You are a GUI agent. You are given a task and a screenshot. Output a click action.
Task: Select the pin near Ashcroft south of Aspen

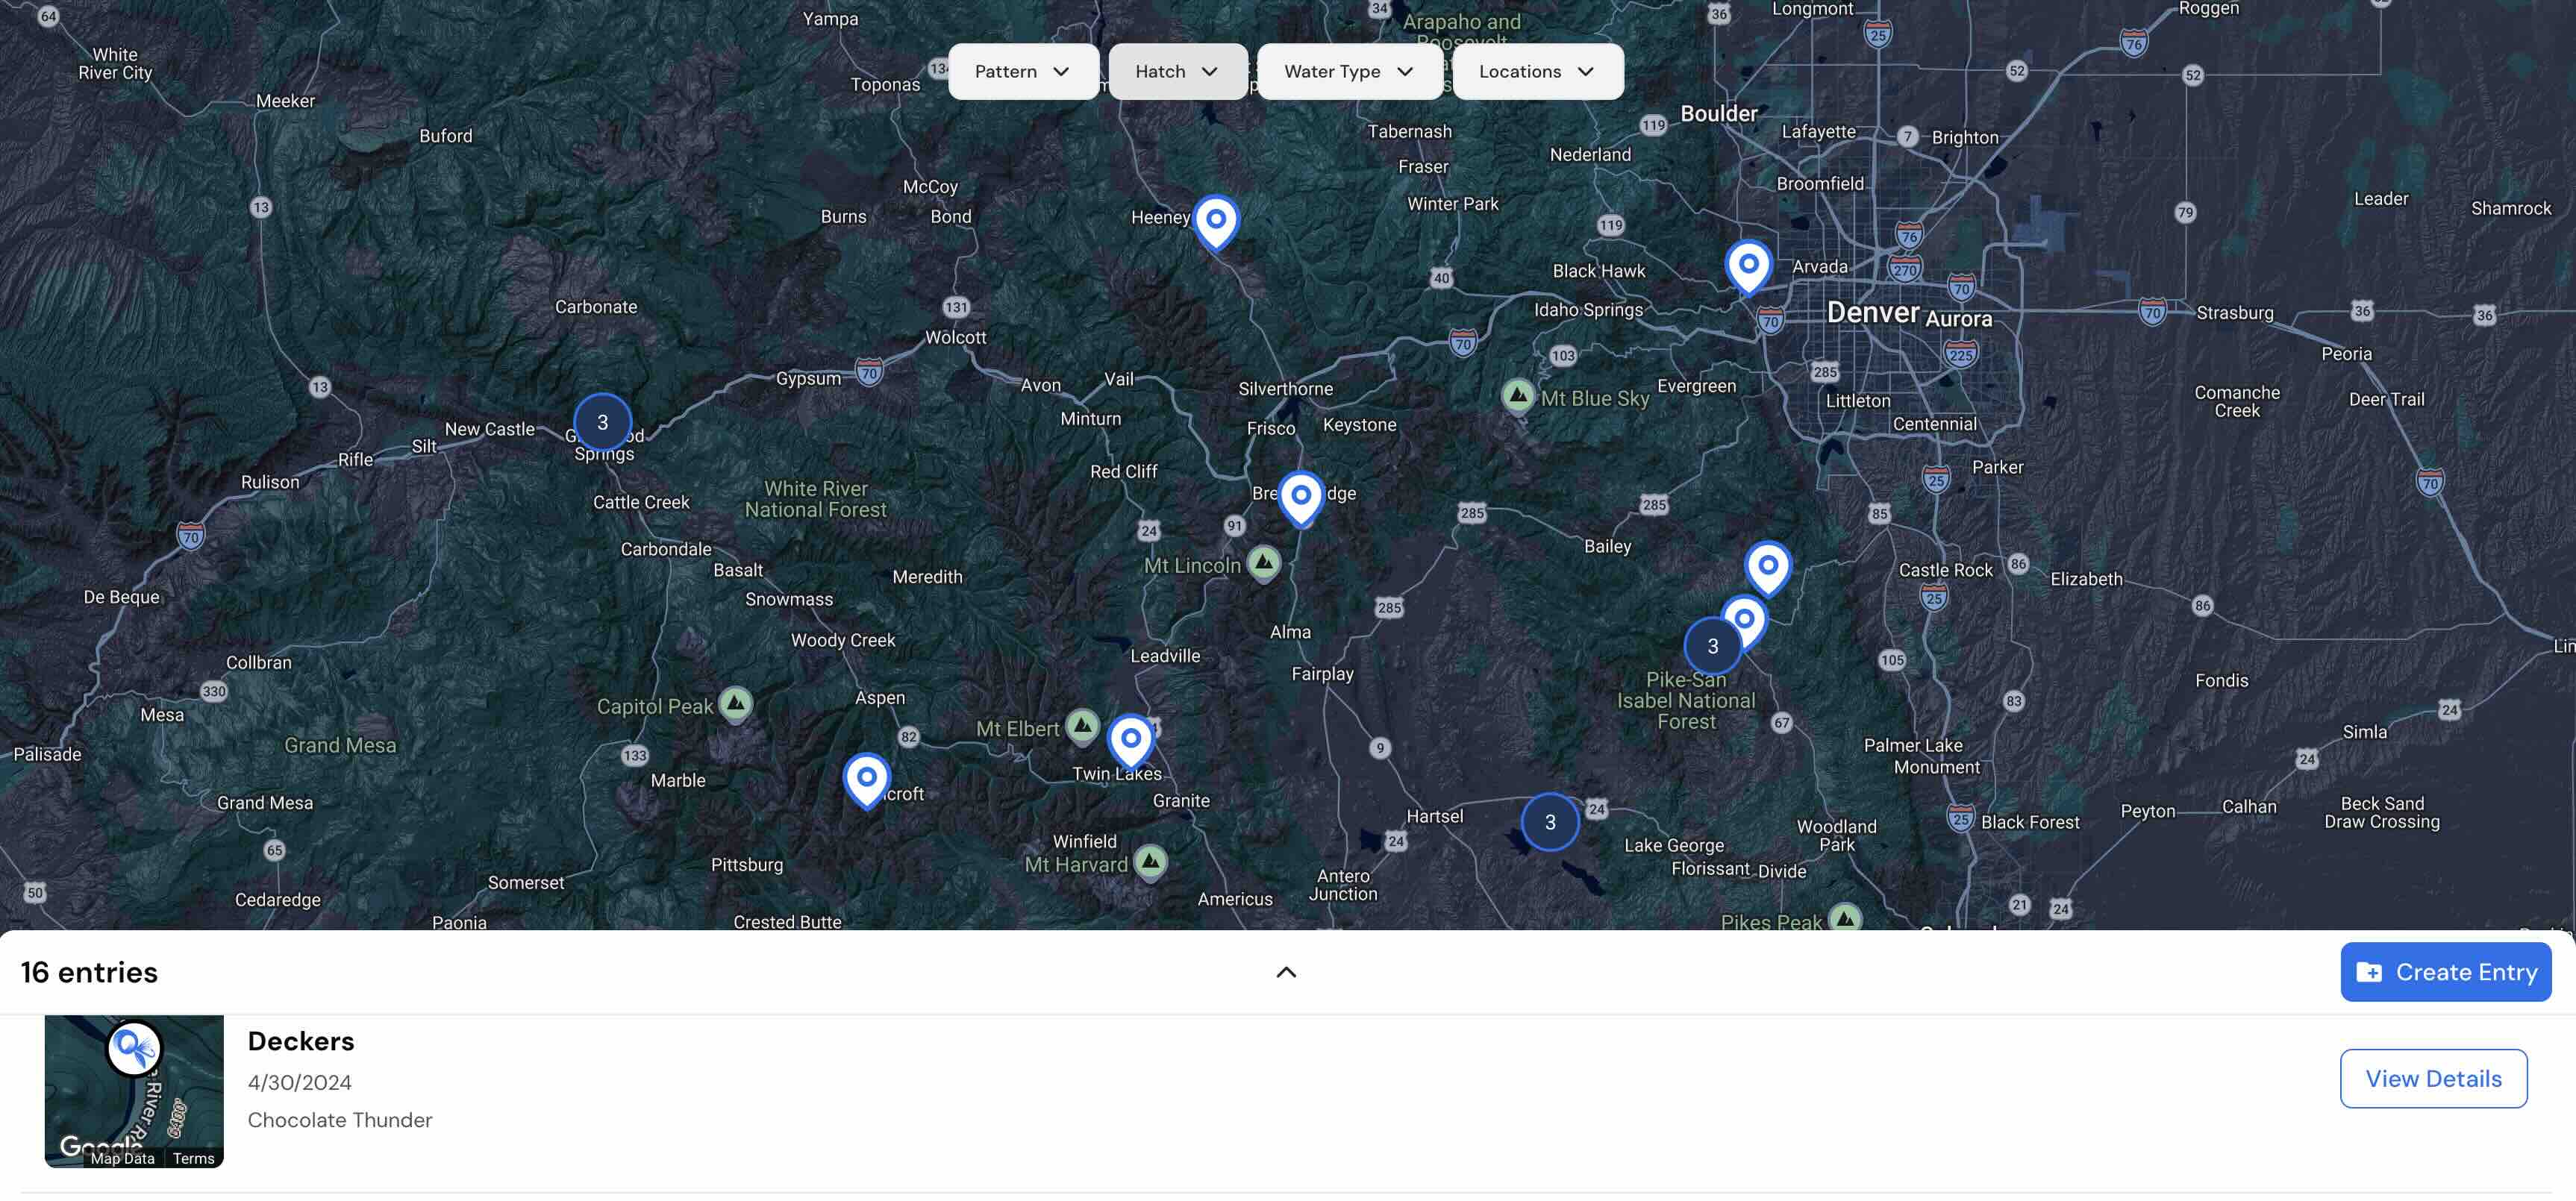pos(868,777)
